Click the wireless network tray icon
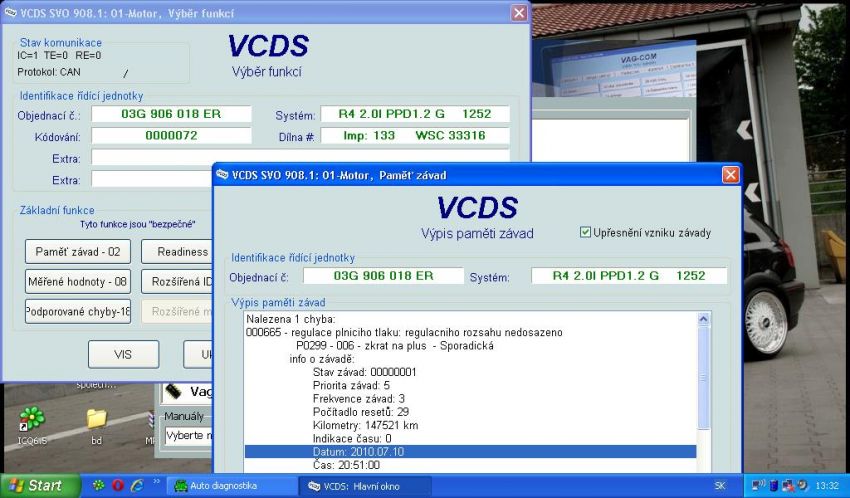850x498 pixels. point(758,486)
